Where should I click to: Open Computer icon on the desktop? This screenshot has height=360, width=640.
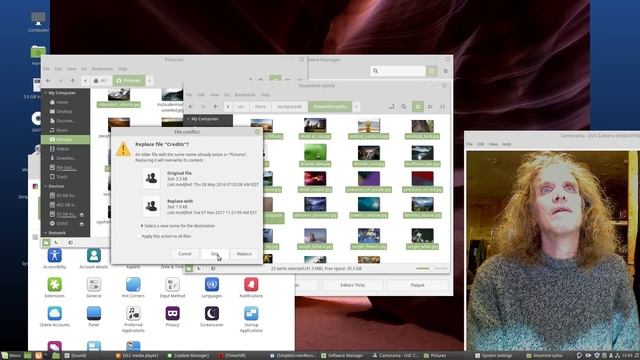(x=38, y=22)
